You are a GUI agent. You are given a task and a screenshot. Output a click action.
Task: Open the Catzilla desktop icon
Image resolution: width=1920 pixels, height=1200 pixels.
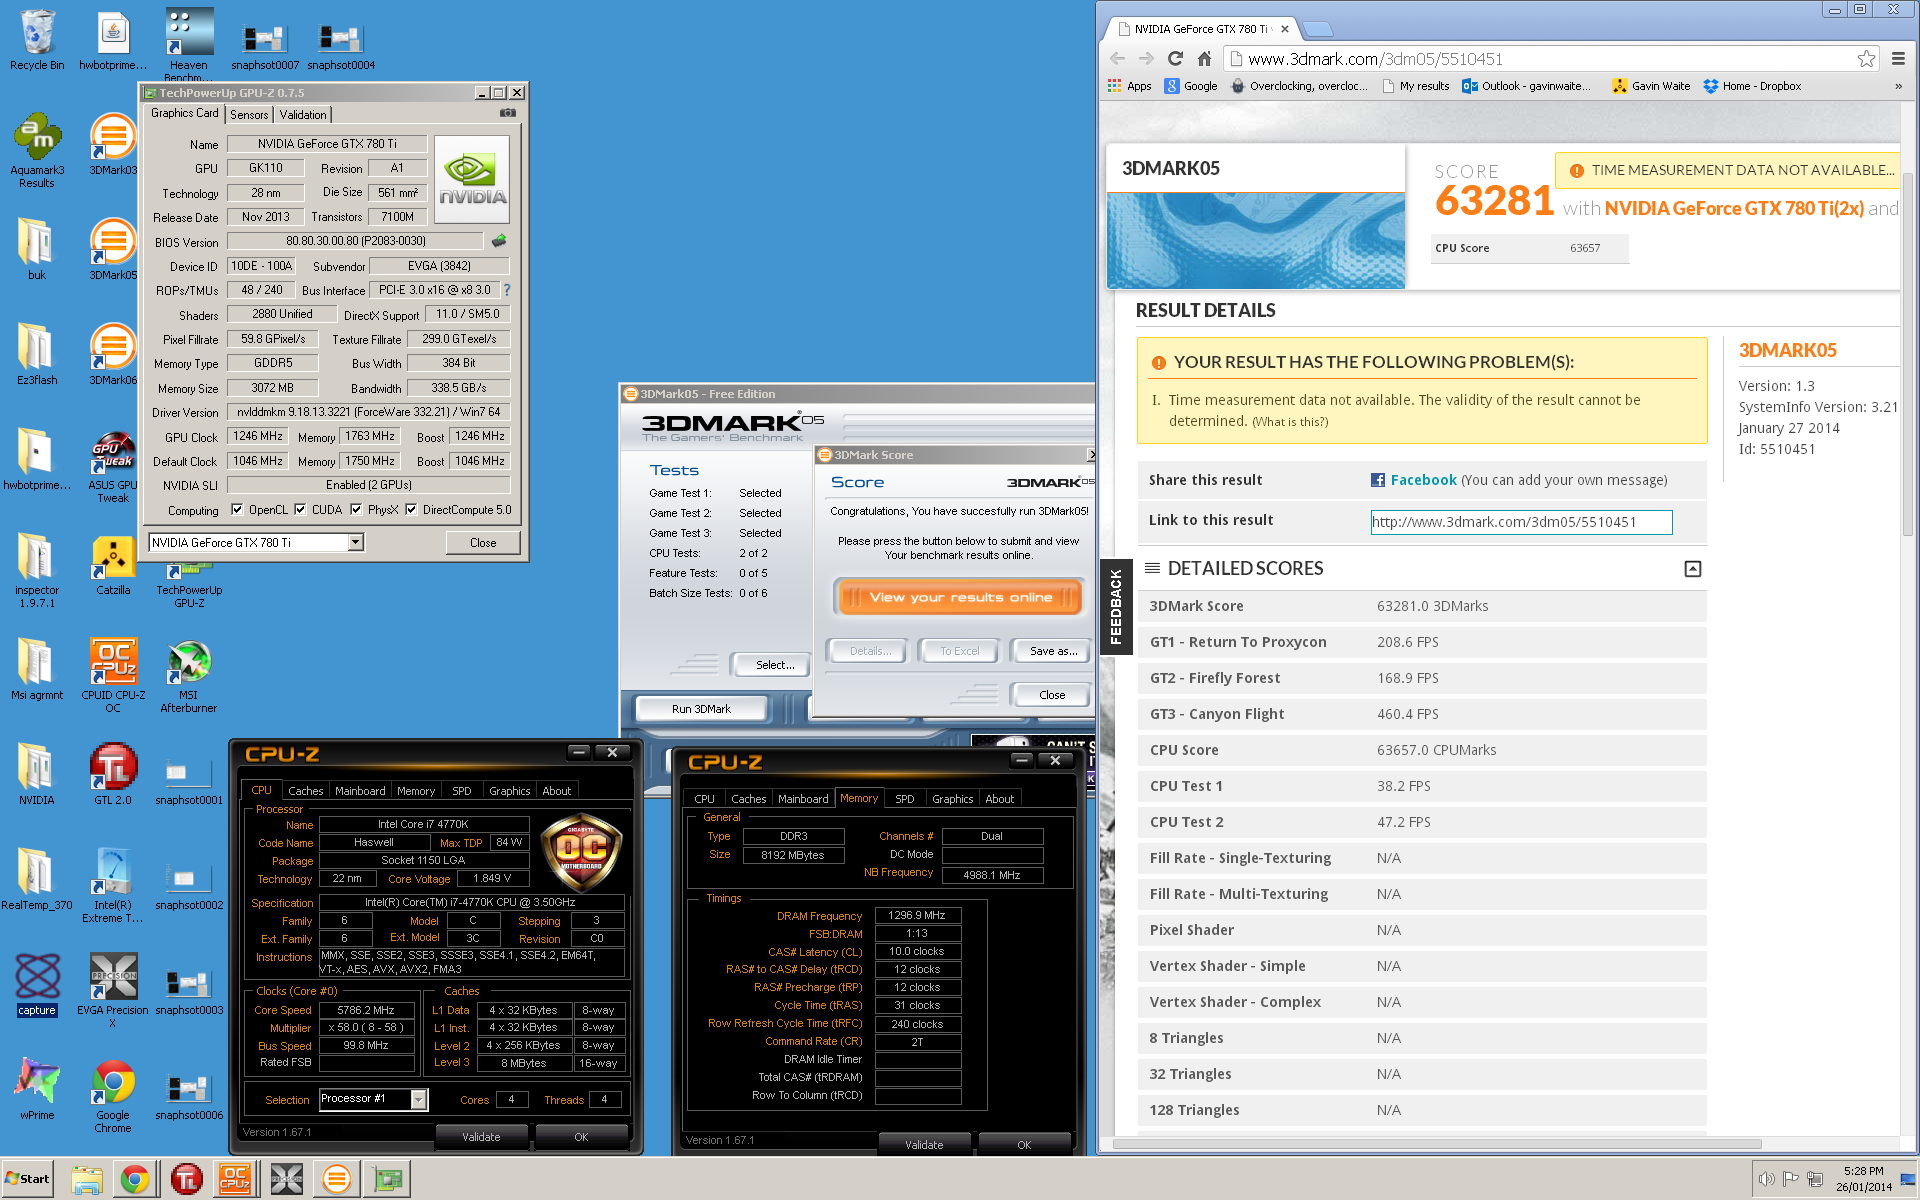[113, 566]
